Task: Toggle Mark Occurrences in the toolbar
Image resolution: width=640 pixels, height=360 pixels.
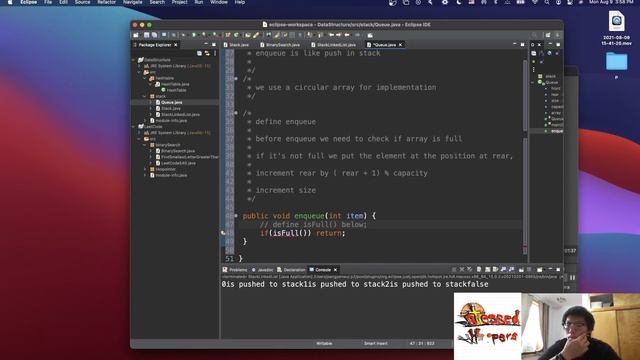Action: tap(277, 35)
